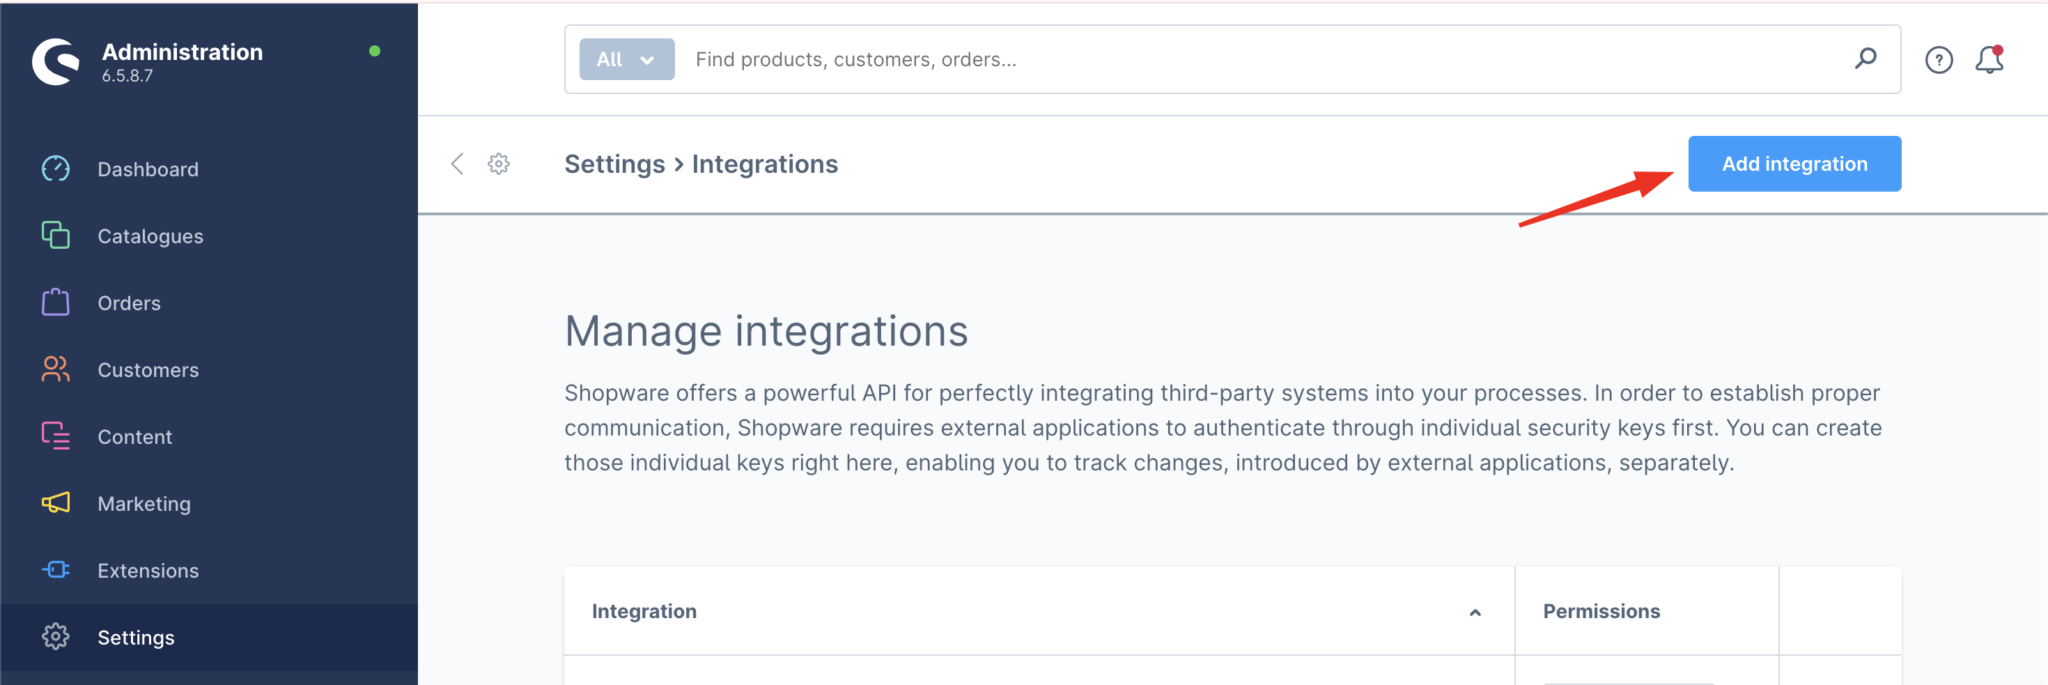Sort by Integration column arrow

1475,612
